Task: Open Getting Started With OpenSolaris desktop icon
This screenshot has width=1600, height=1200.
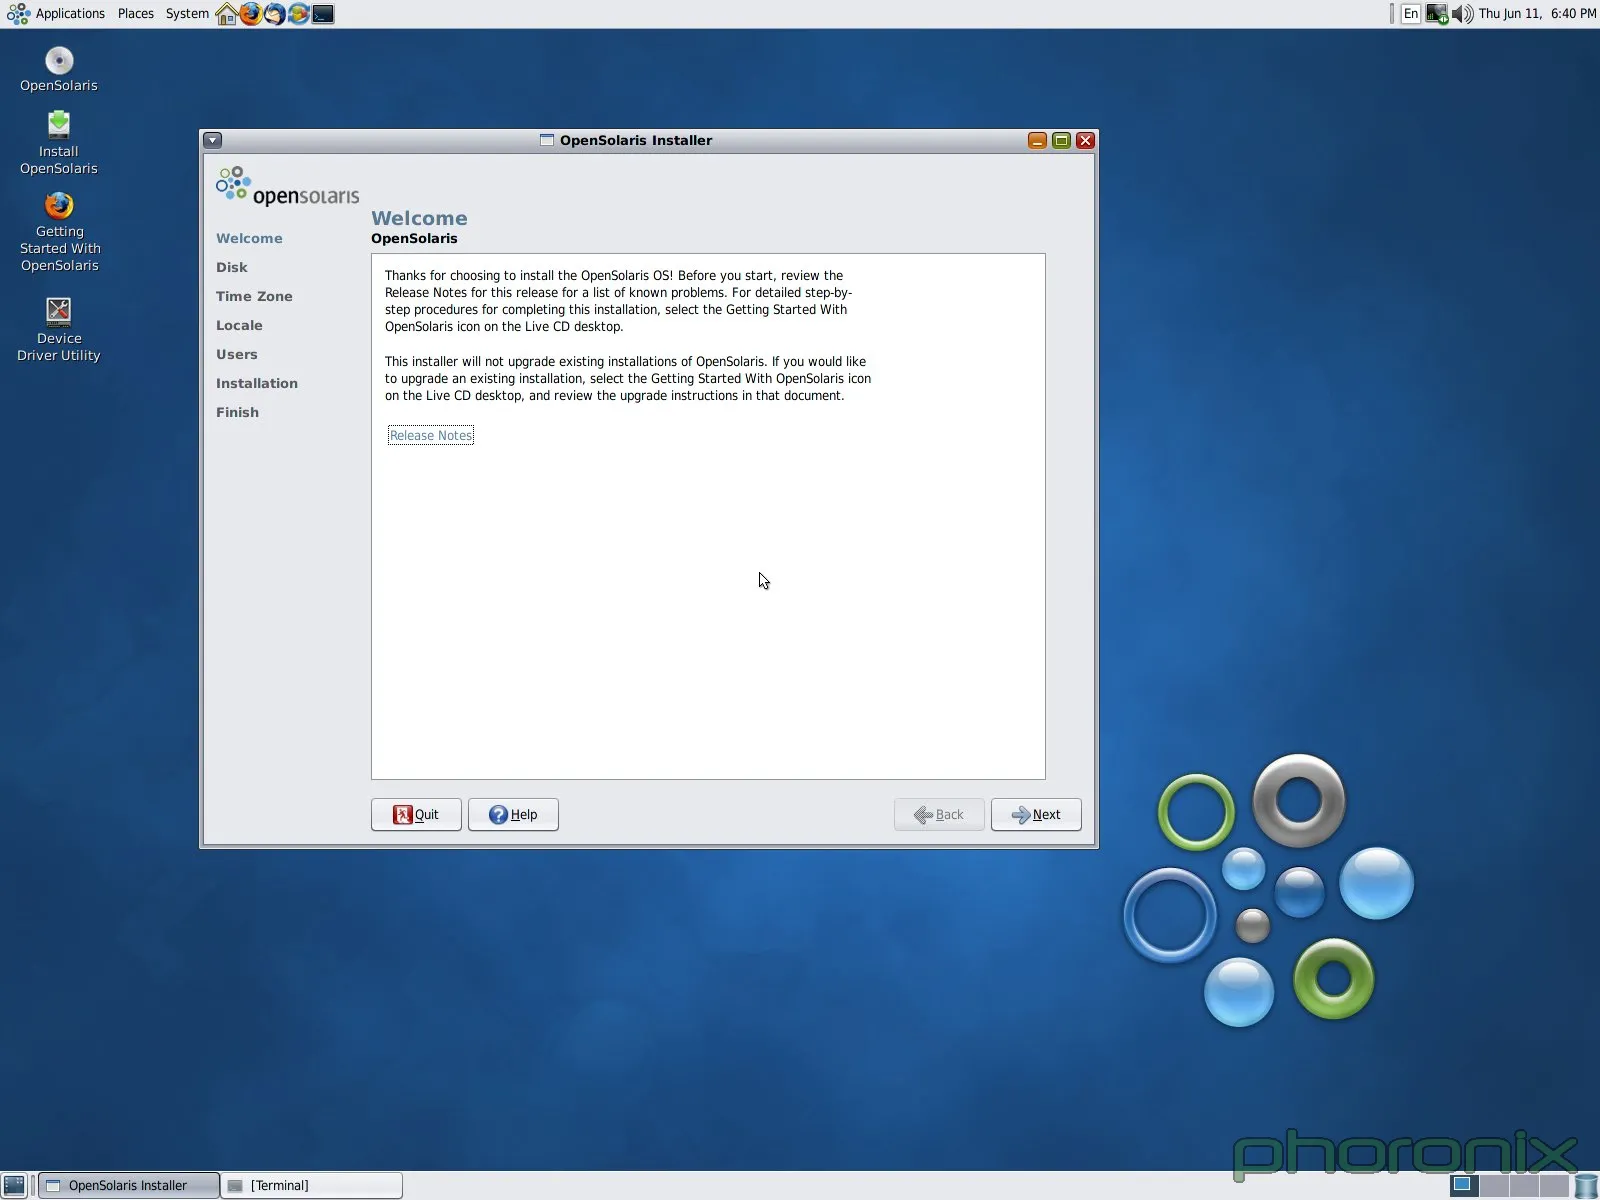Action: pos(59,232)
